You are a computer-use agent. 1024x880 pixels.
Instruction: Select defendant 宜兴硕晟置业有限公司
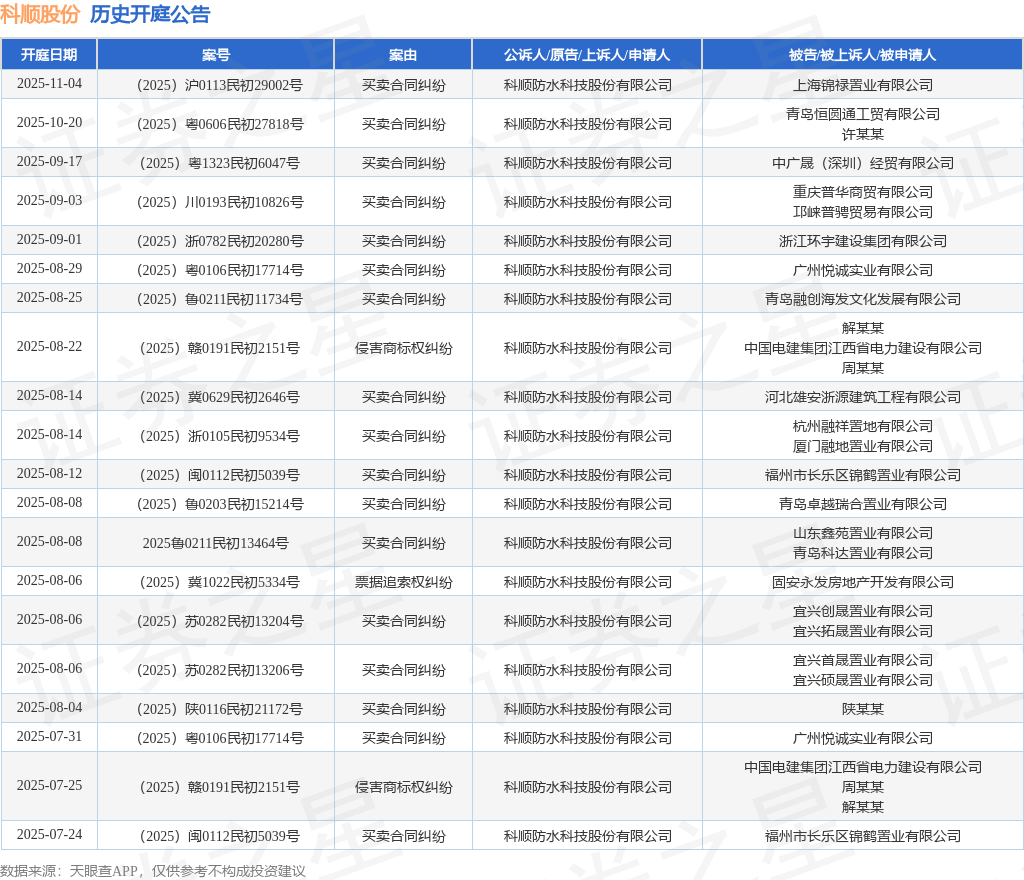(x=863, y=680)
